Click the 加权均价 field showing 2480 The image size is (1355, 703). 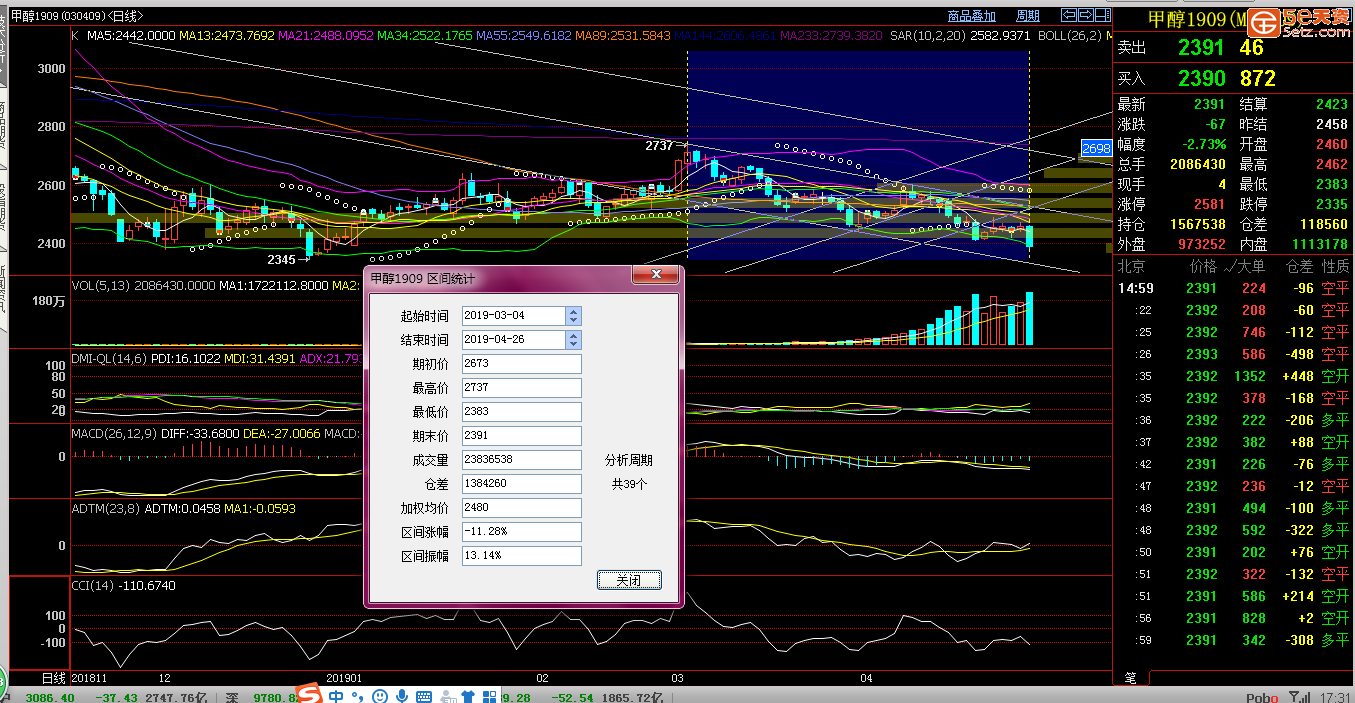click(x=521, y=508)
